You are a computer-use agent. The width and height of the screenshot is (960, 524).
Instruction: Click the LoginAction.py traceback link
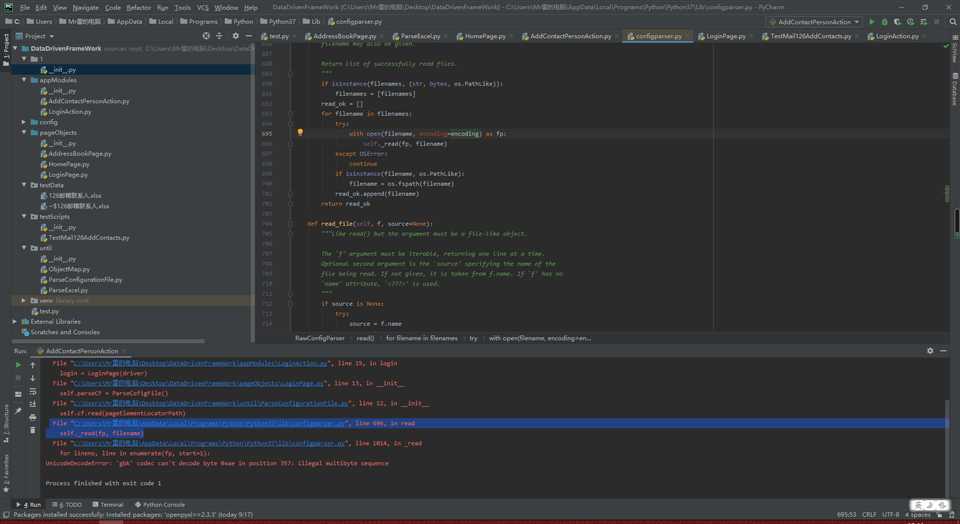(201, 363)
